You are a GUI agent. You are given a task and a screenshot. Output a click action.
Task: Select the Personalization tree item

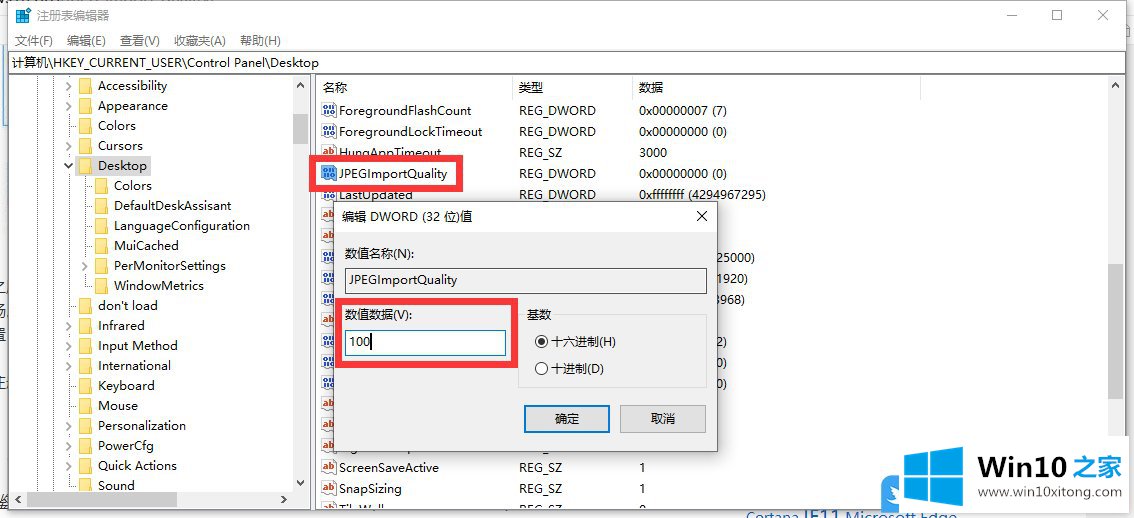[x=142, y=426]
